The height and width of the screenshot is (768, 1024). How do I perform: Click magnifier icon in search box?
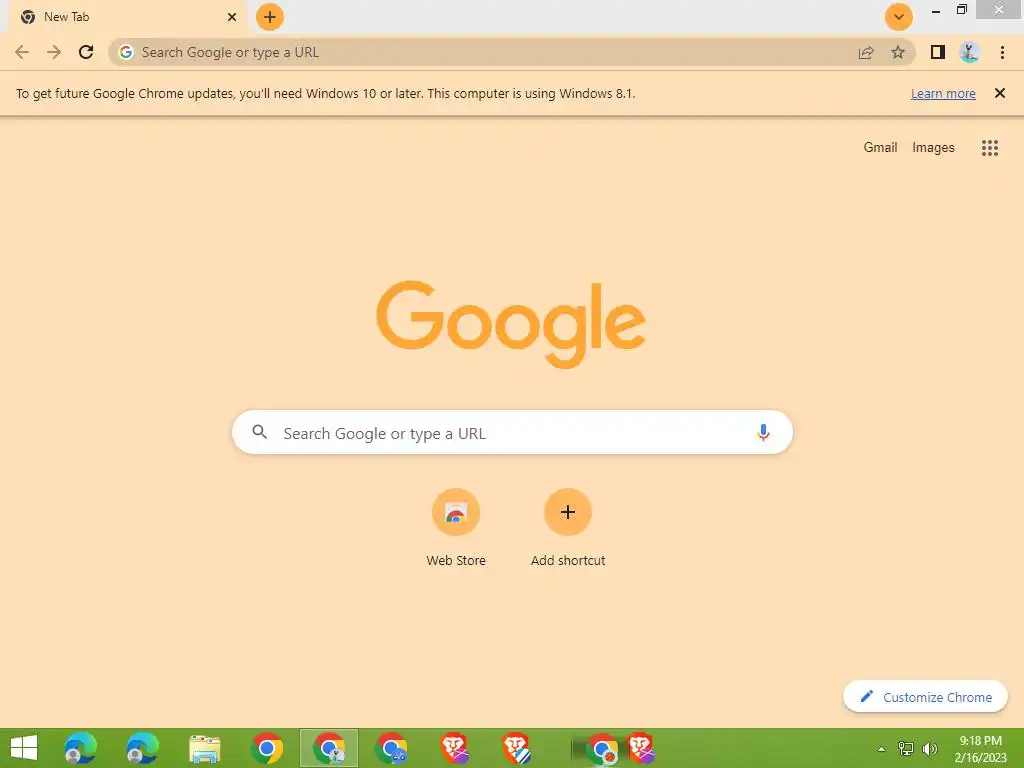click(x=260, y=432)
